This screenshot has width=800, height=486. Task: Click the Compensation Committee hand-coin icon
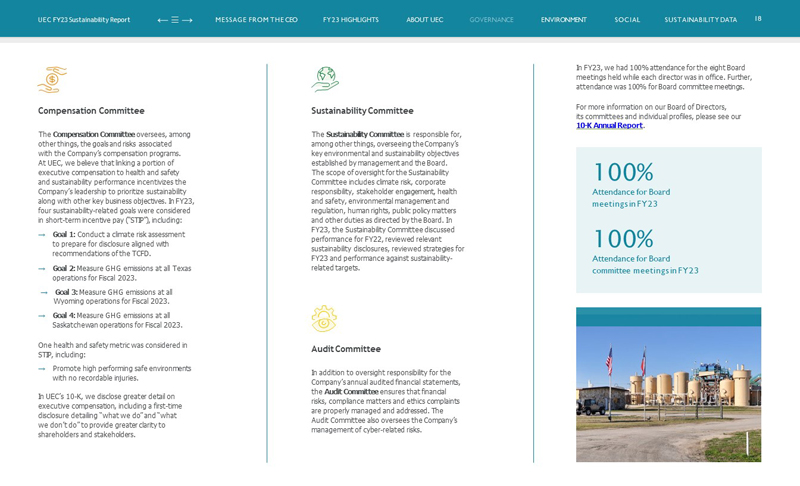coord(52,80)
